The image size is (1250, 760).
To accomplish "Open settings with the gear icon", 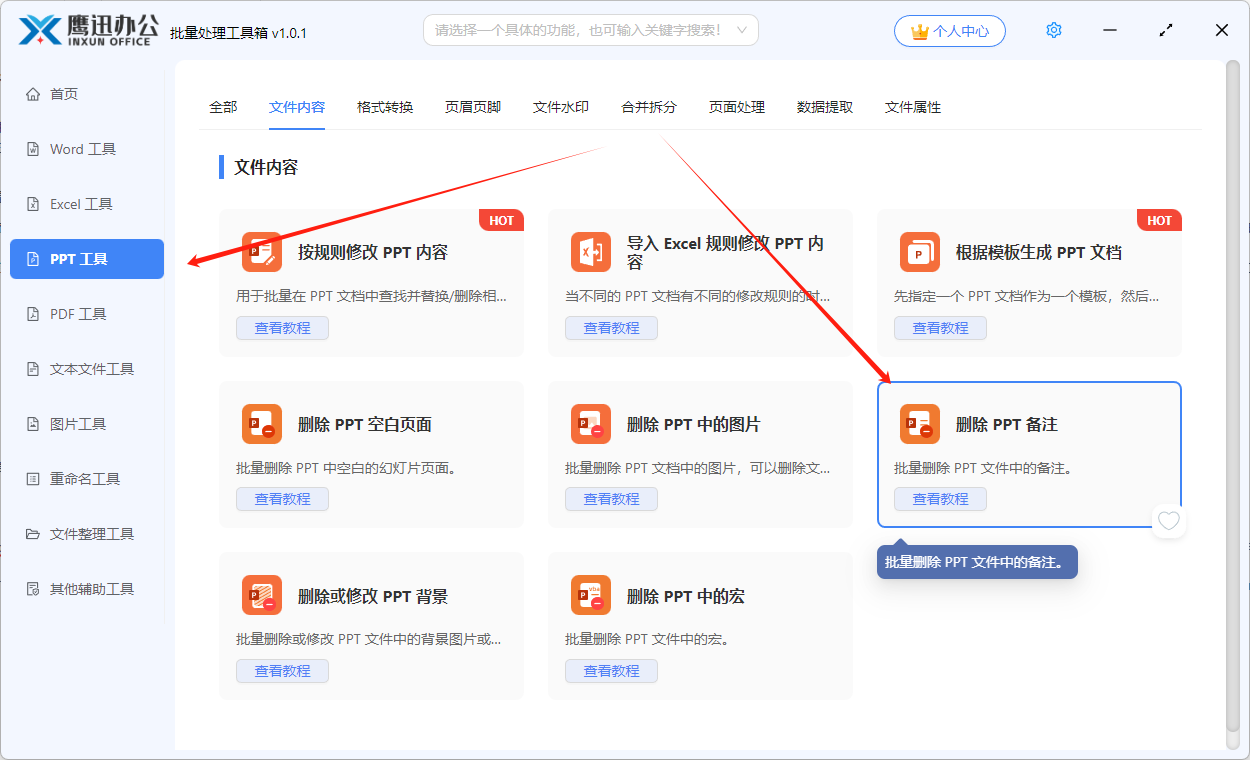I will pos(1053,31).
